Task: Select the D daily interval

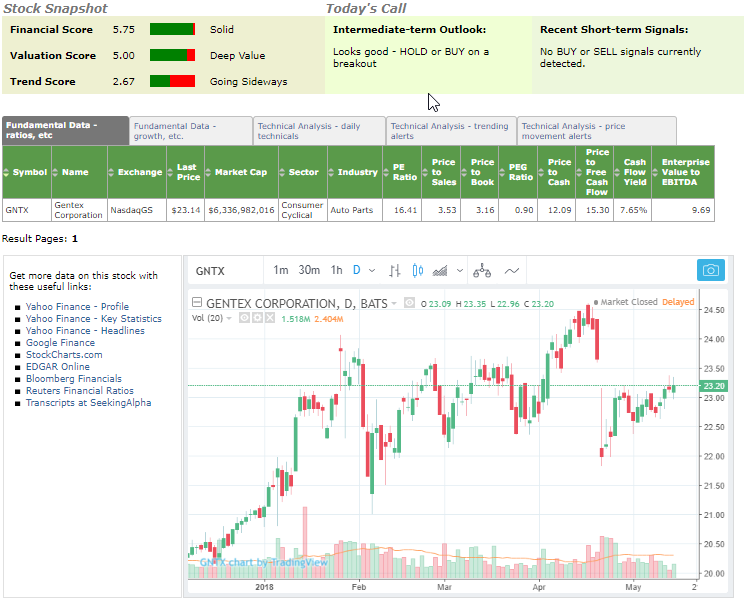Action: click(356, 270)
